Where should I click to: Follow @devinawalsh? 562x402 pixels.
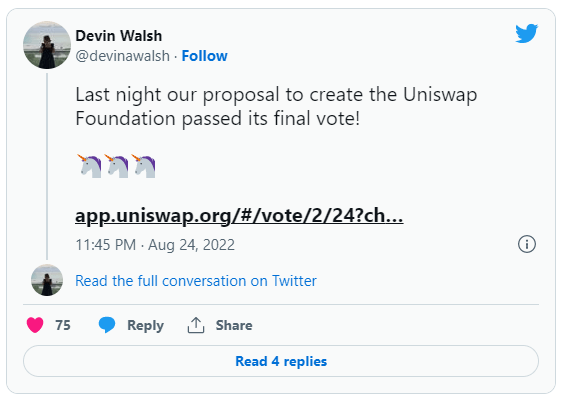[204, 56]
